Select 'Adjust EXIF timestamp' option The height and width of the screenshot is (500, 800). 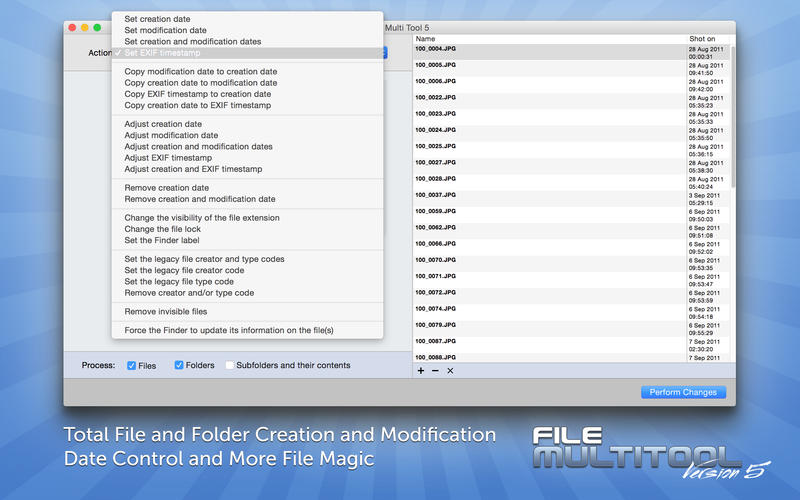[168, 158]
